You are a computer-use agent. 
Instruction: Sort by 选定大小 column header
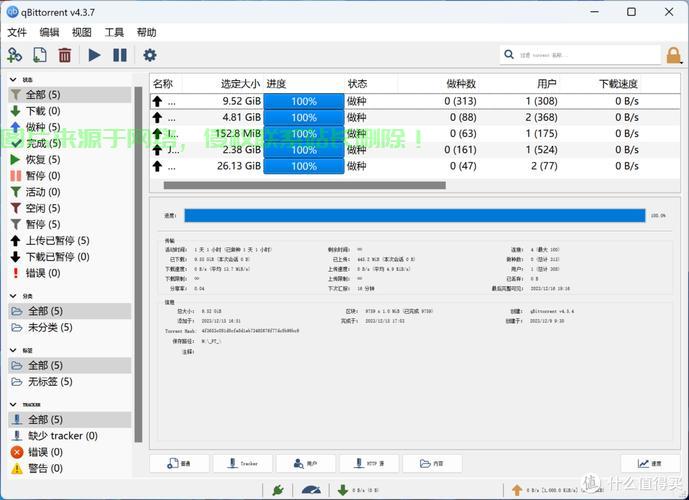[222, 83]
